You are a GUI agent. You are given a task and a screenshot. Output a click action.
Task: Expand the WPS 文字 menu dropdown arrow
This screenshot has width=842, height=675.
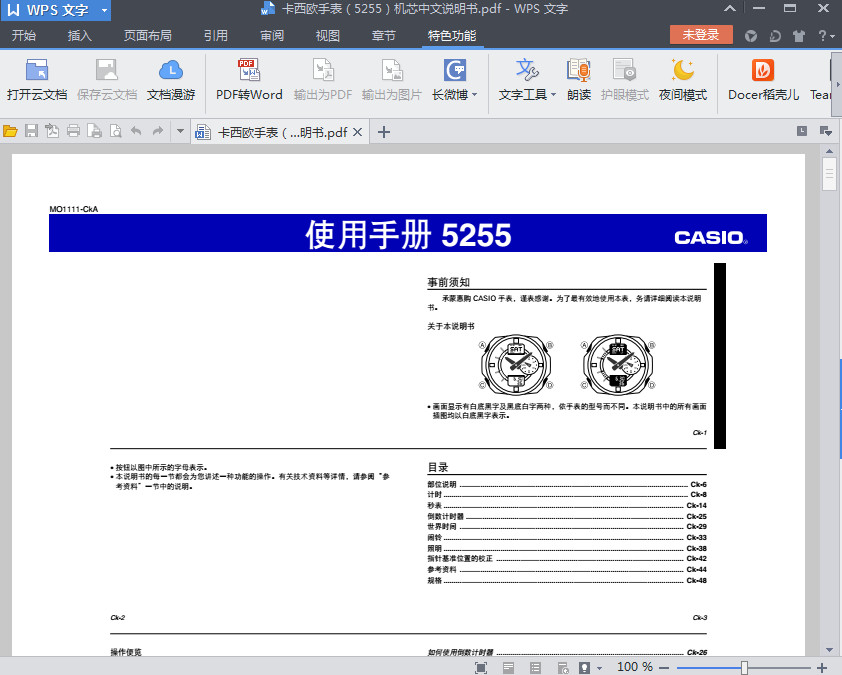click(x=104, y=10)
